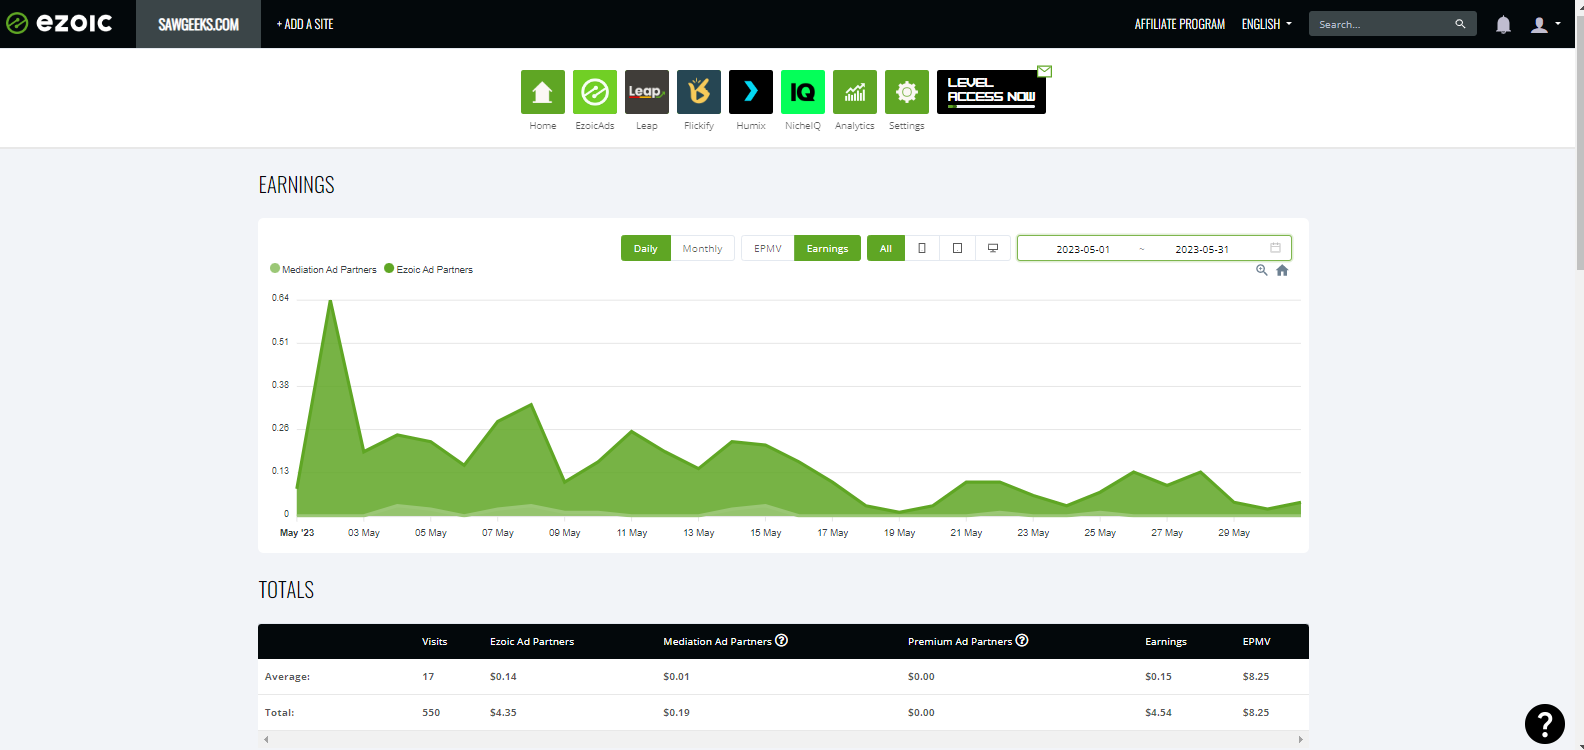
Task: Click the Total row label
Action: (279, 713)
